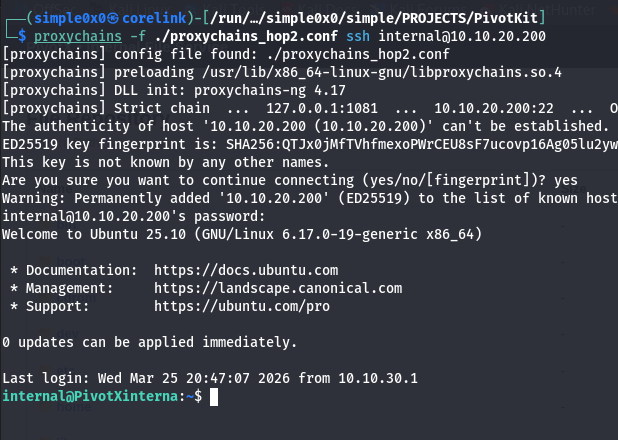The width and height of the screenshot is (618, 440).
Task: Click the '0 updates can be applied' message
Action: tap(149, 342)
